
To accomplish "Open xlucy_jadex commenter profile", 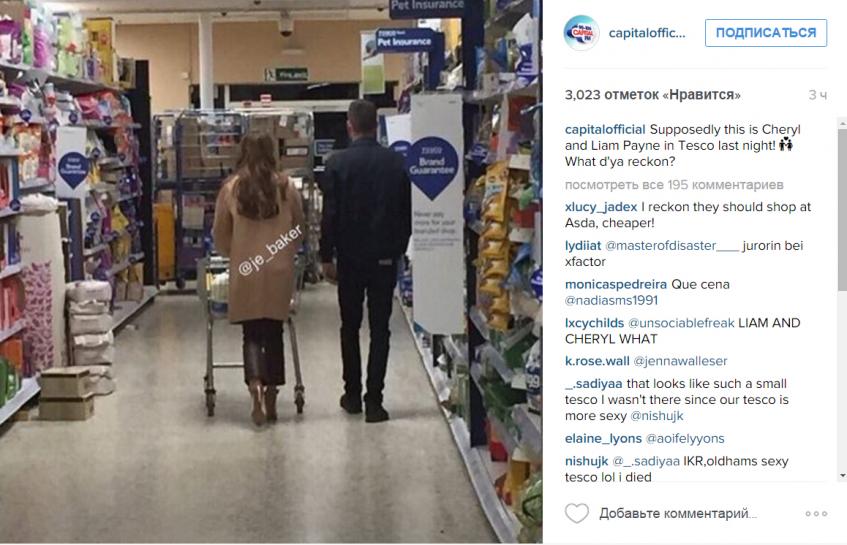I will [x=601, y=207].
